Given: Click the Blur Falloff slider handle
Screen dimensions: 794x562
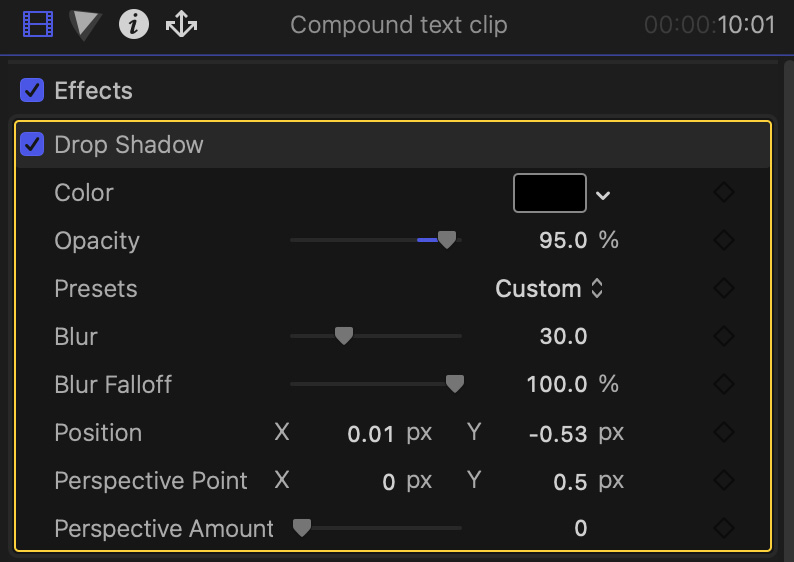Looking at the screenshot, I should tap(454, 384).
